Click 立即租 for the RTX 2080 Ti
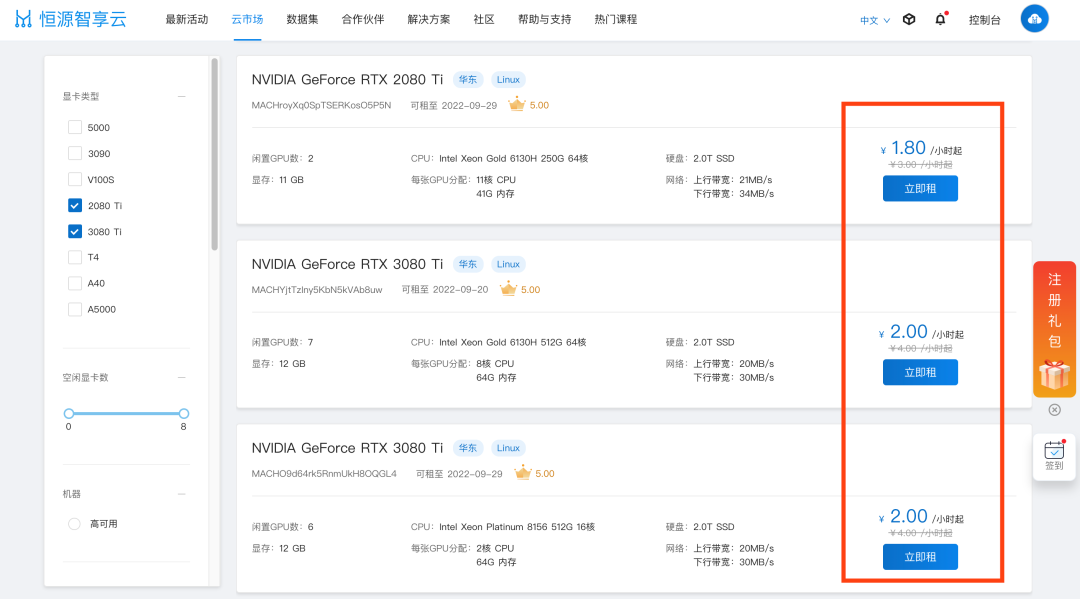This screenshot has width=1080, height=599. [920, 188]
